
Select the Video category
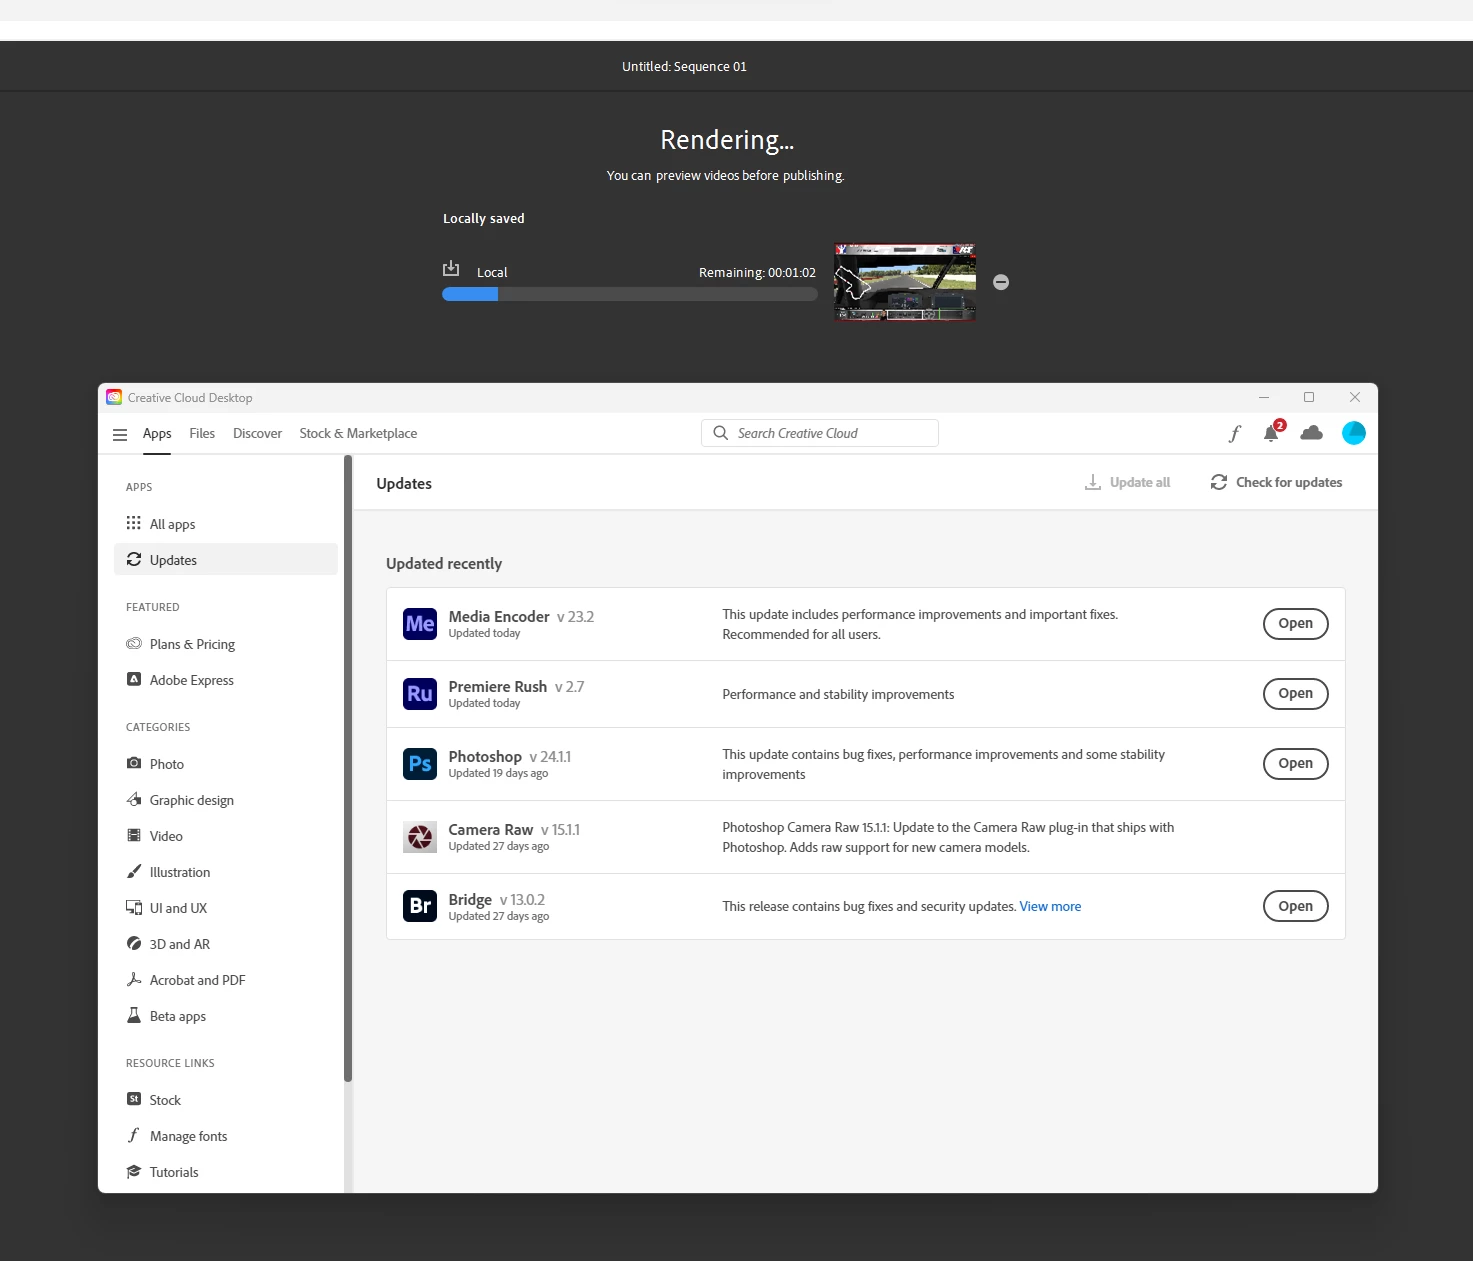(226, 836)
